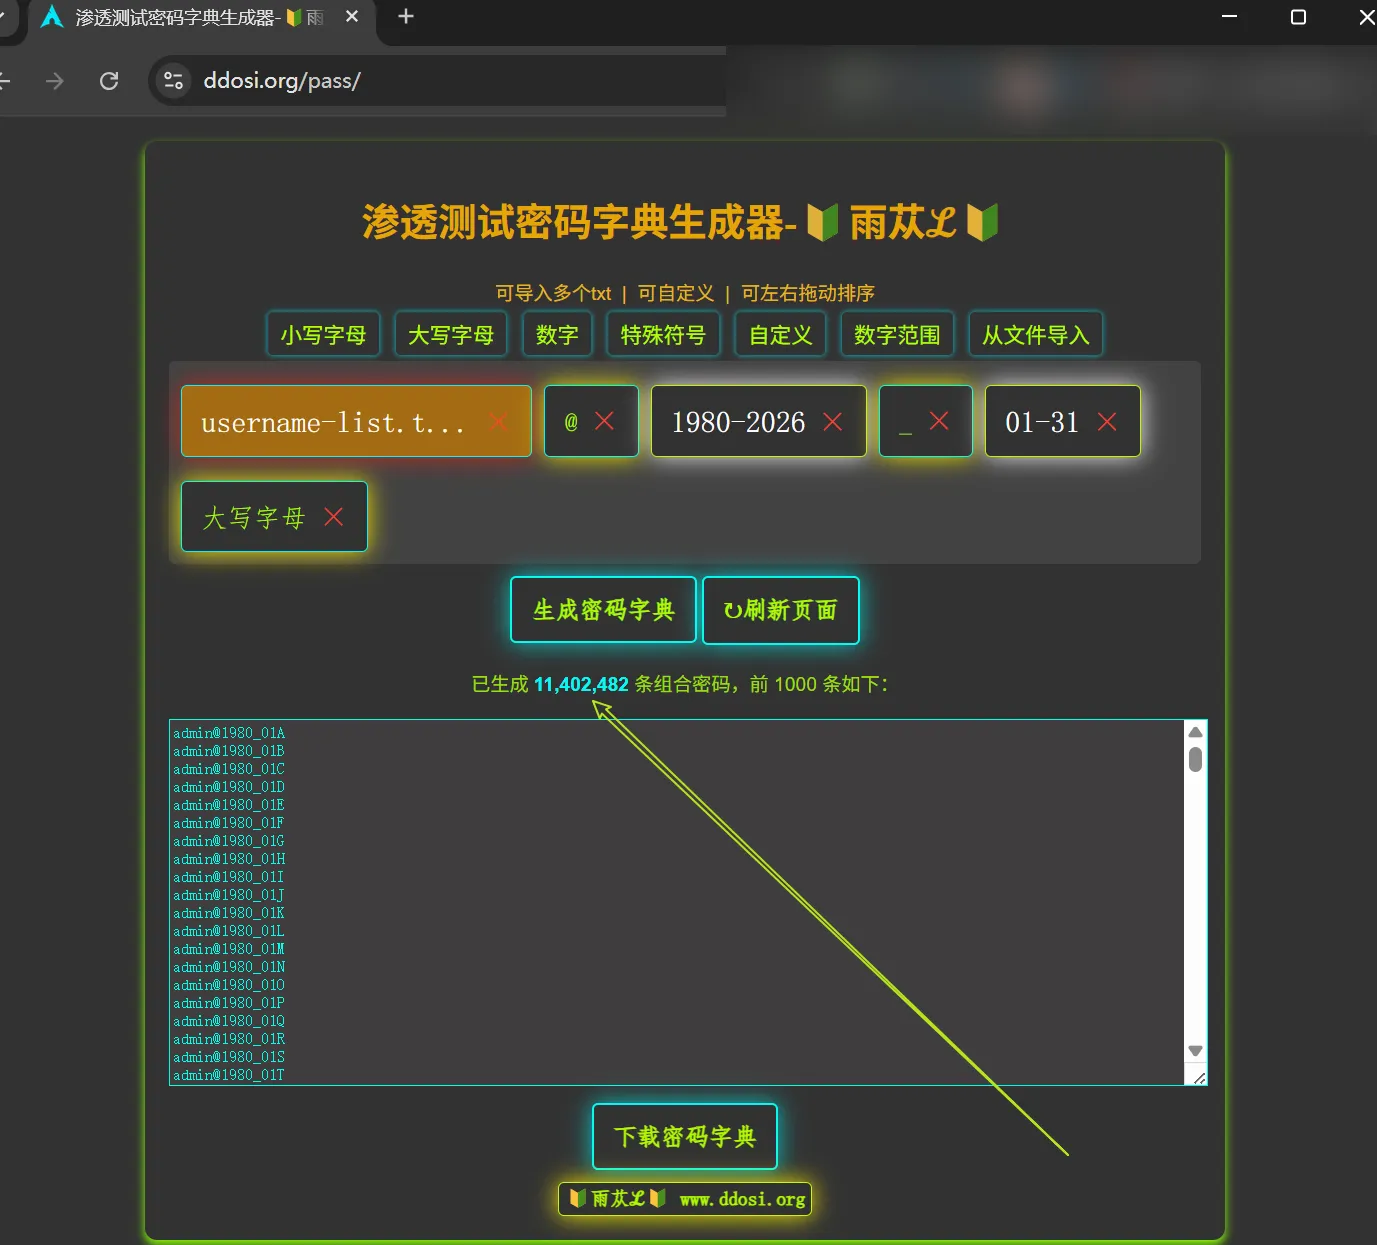Viewport: 1377px width, 1245px height.
Task: Open the www.ddosi.org footer link
Action: pyautogui.click(x=742, y=1199)
